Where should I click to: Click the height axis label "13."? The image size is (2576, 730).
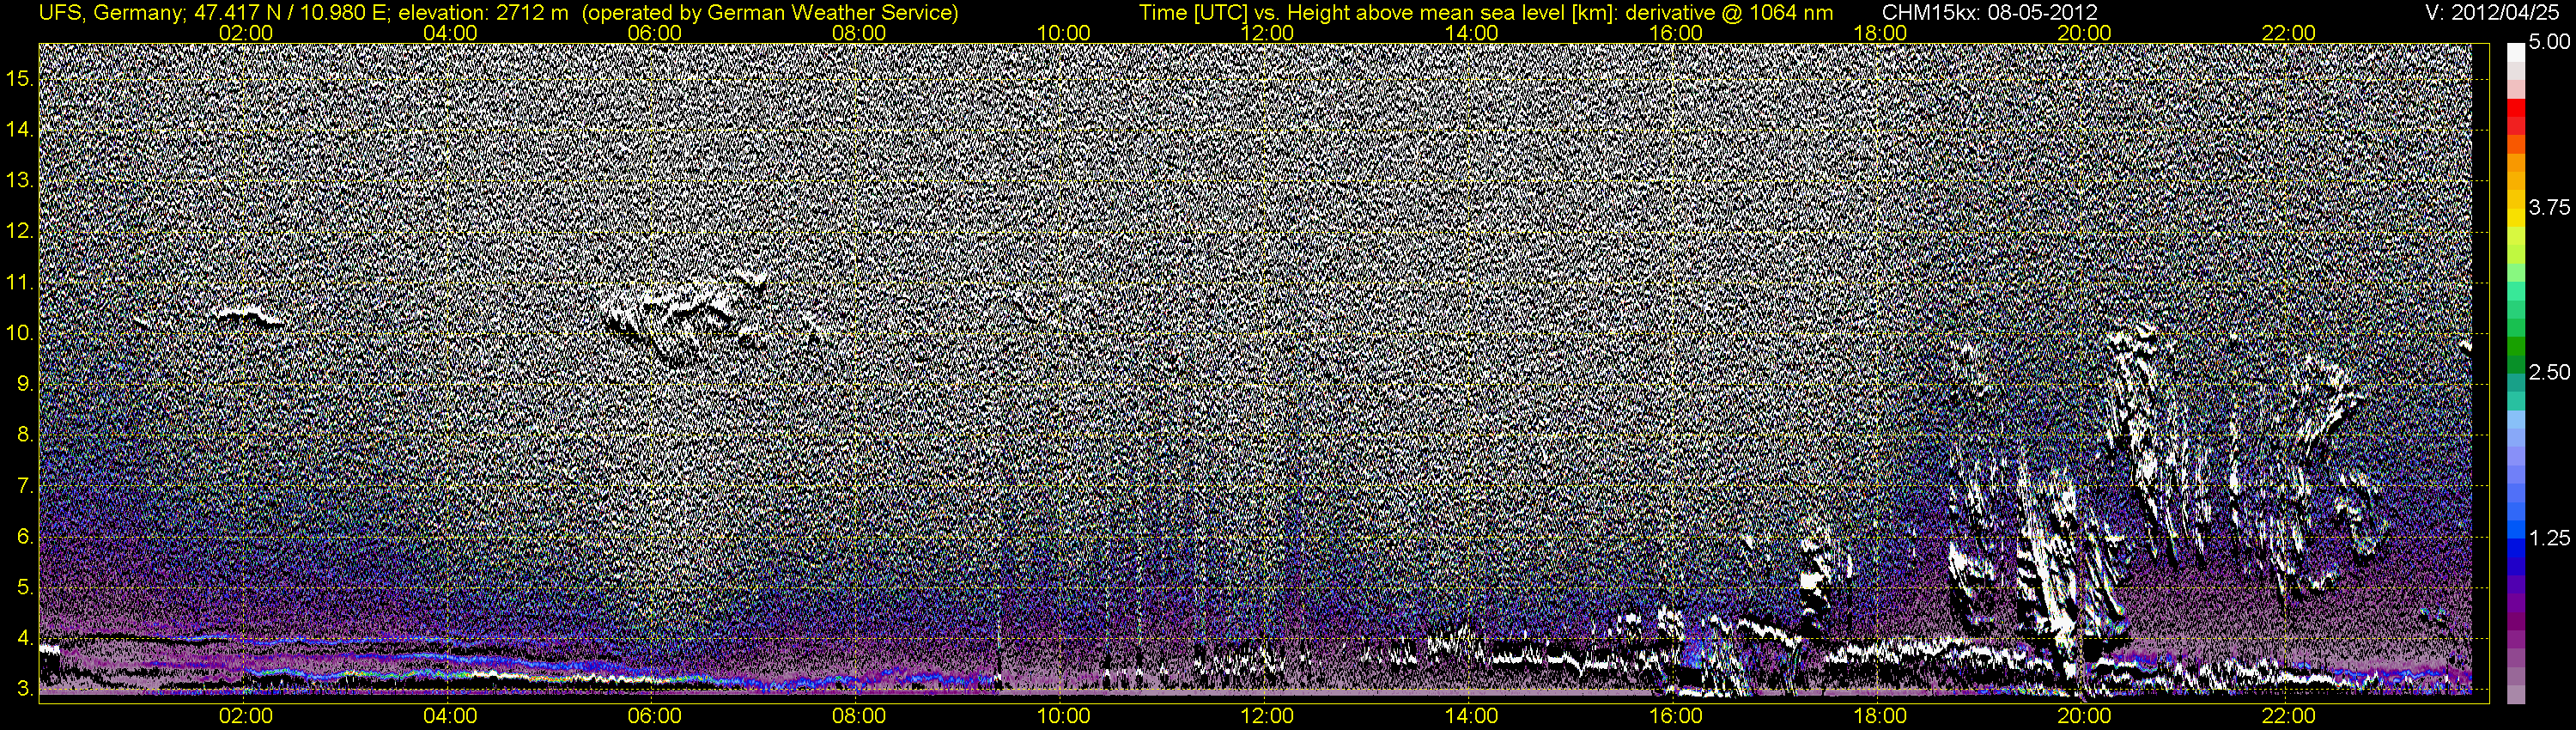tap(21, 181)
